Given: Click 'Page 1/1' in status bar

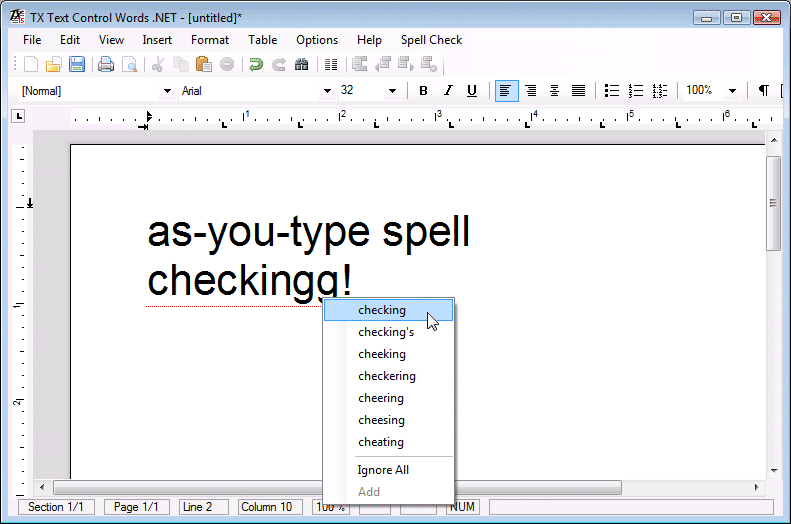Looking at the screenshot, I should click(x=136, y=507).
